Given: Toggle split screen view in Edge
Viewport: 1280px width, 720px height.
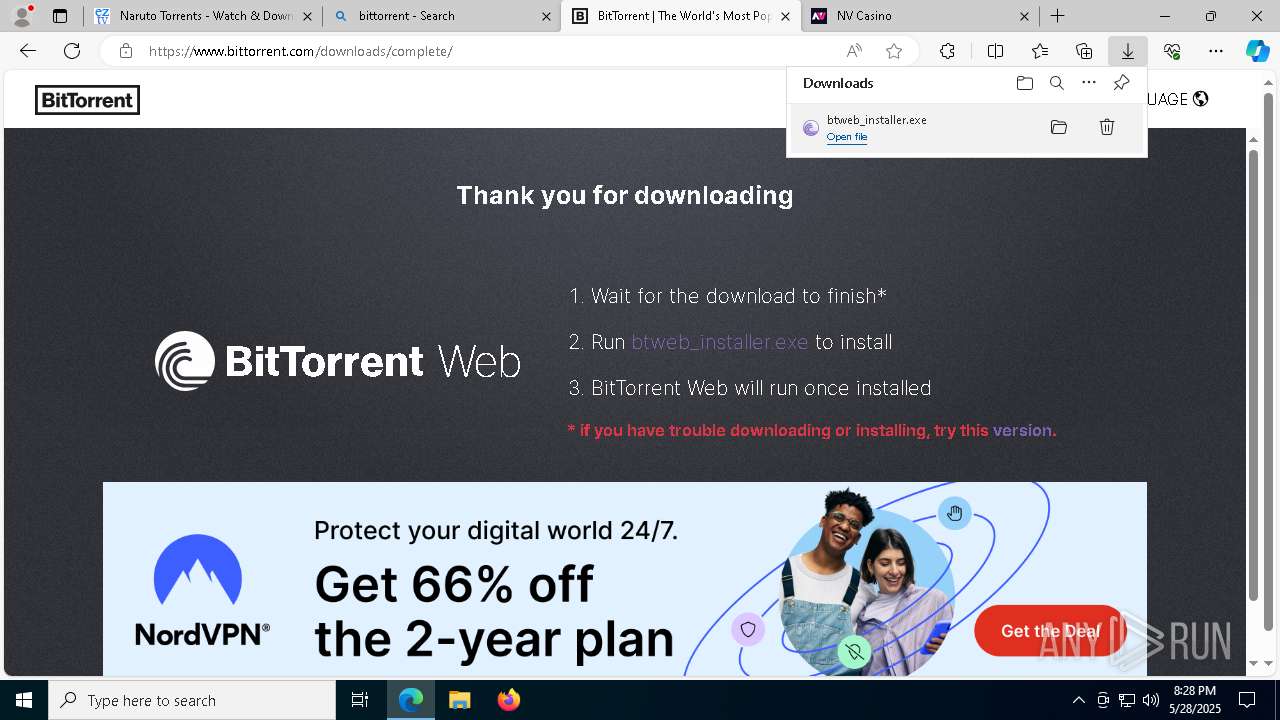Looking at the screenshot, I should tap(995, 51).
